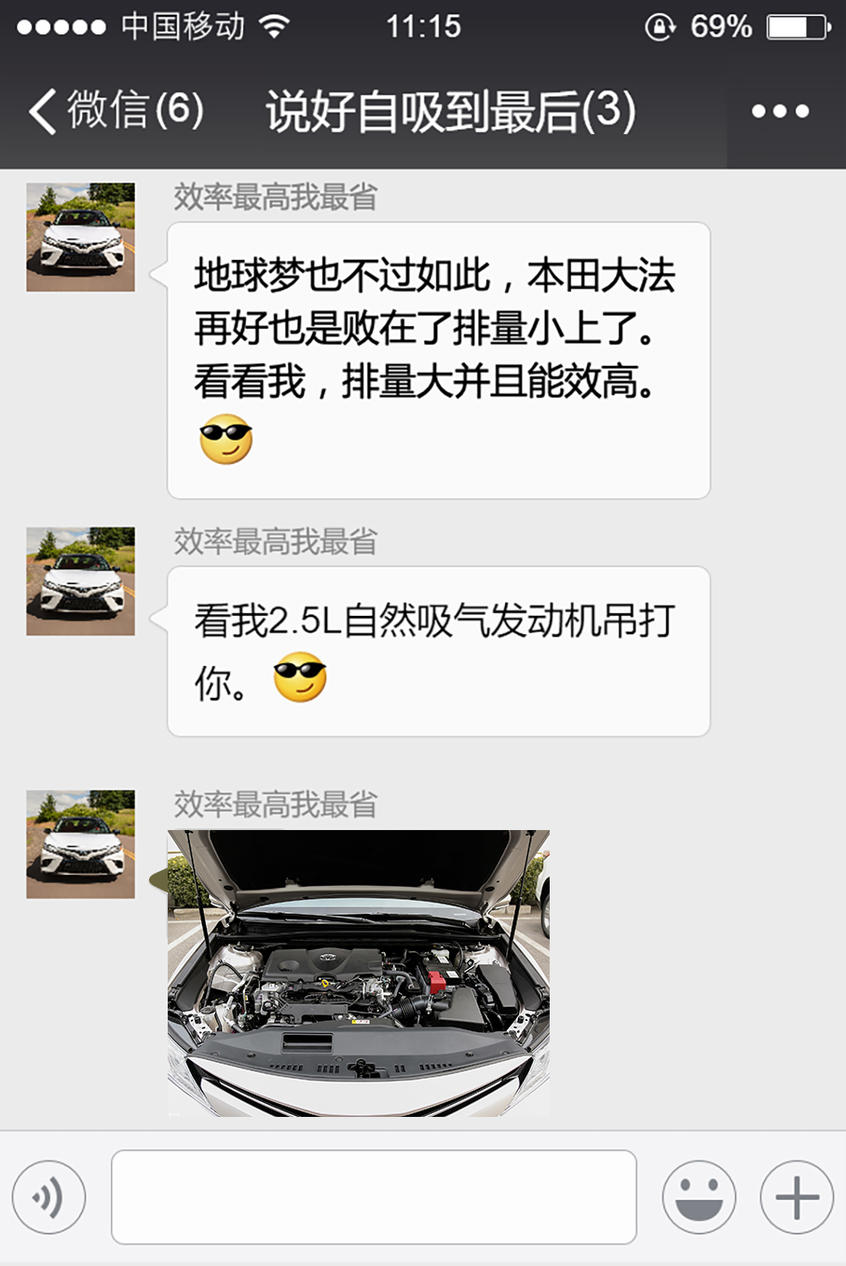The height and width of the screenshot is (1266, 846).
Task: Go back to 微信(6) chat list
Action: pos(116,111)
